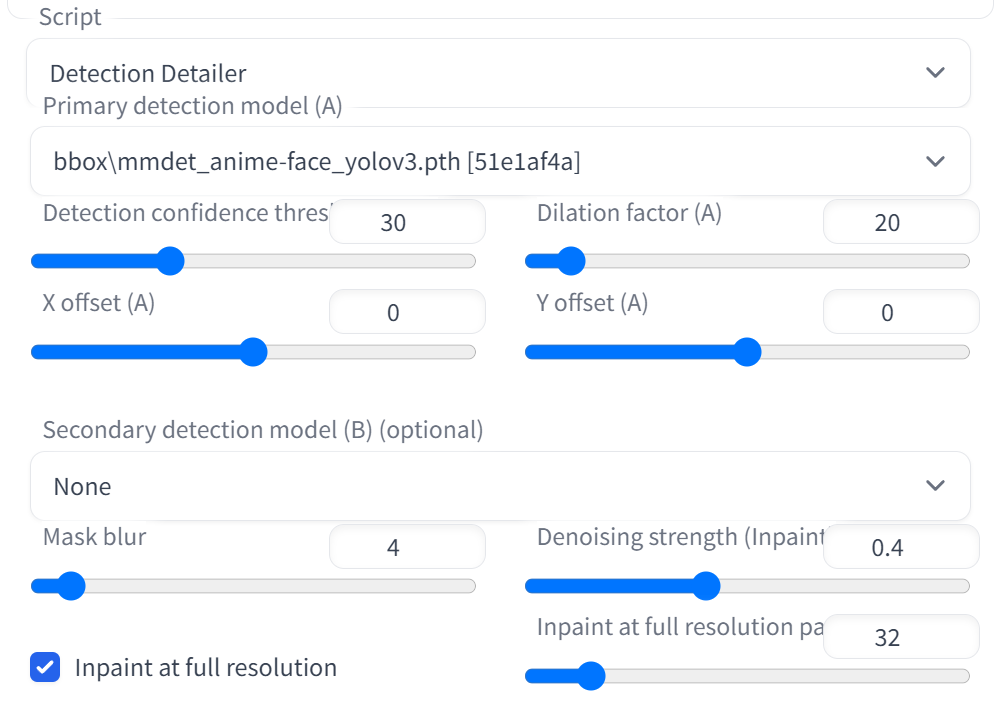
Task: Click the Denoising strength slider handle
Action: pos(706,586)
